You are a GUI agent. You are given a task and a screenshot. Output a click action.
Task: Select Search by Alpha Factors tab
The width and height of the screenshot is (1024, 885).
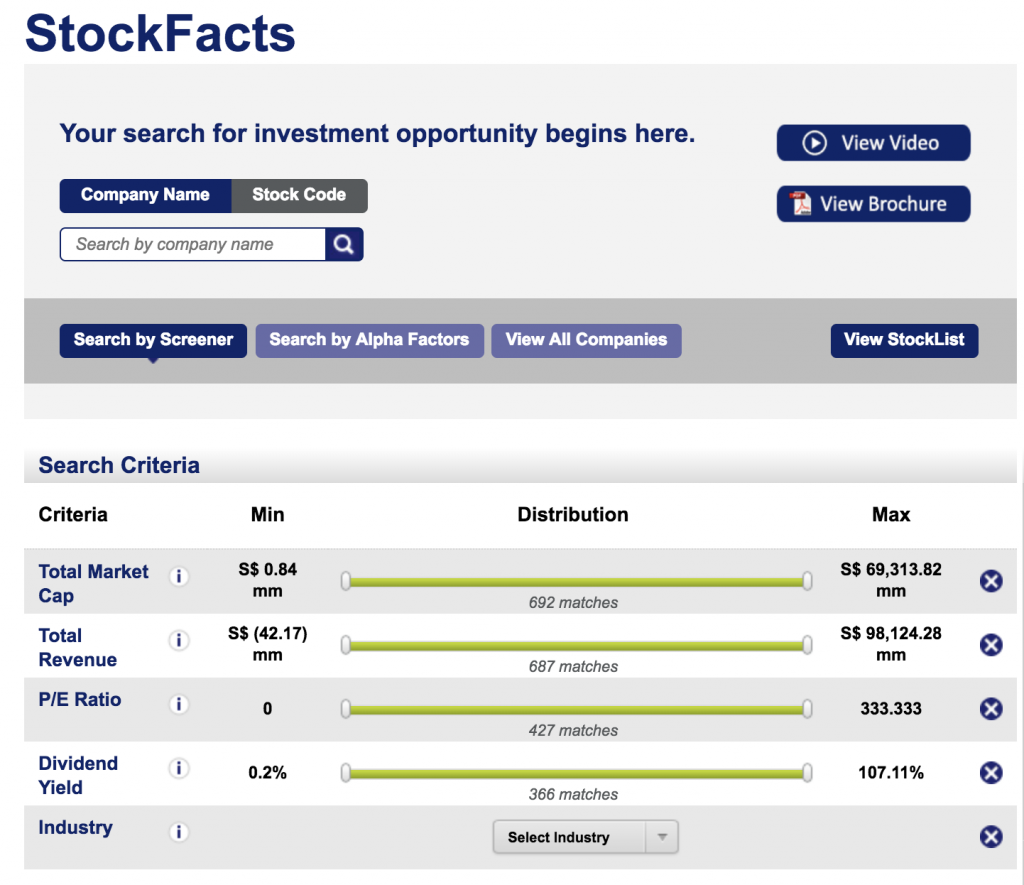tap(370, 340)
